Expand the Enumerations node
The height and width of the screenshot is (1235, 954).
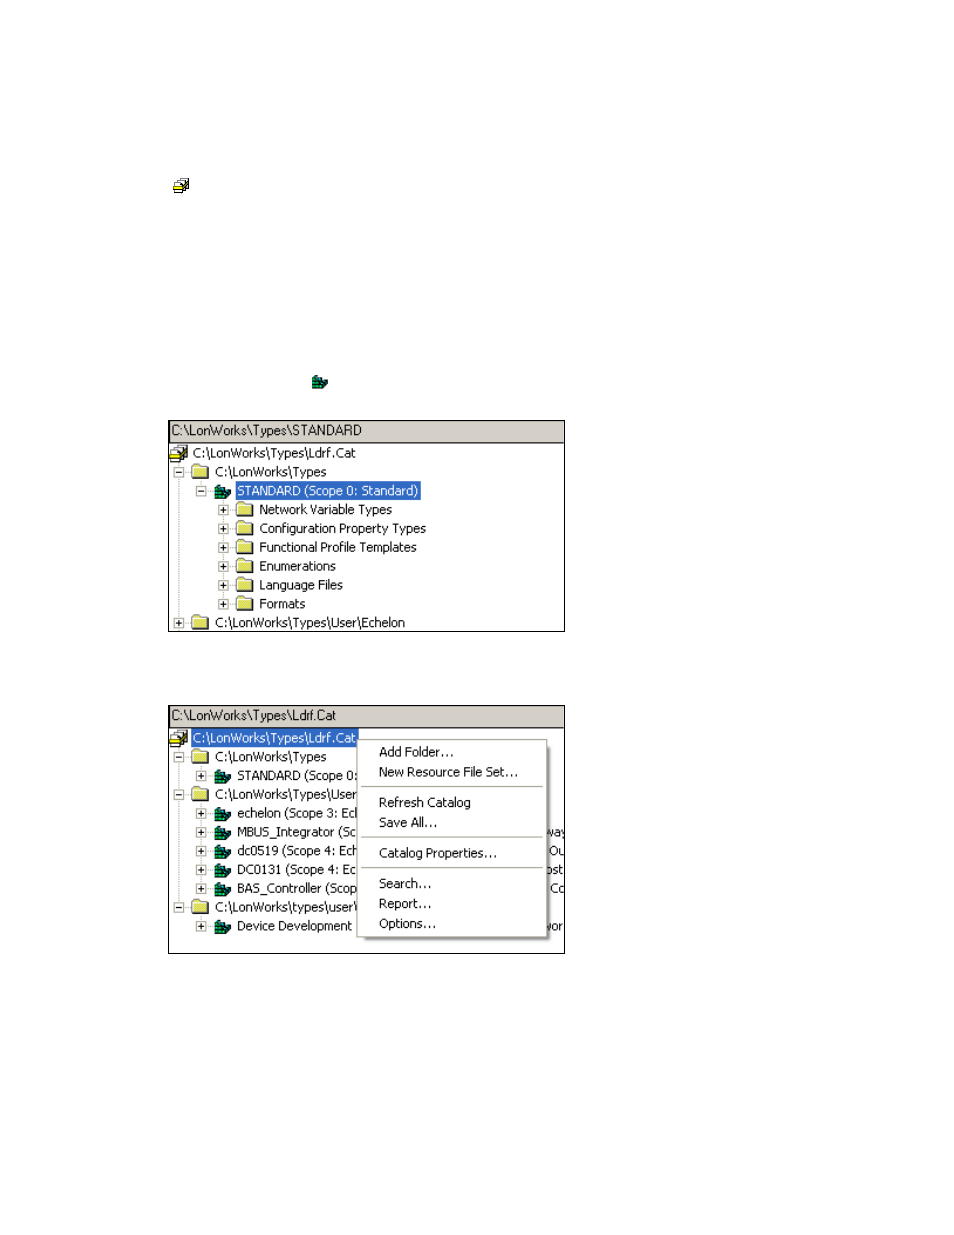(x=223, y=567)
